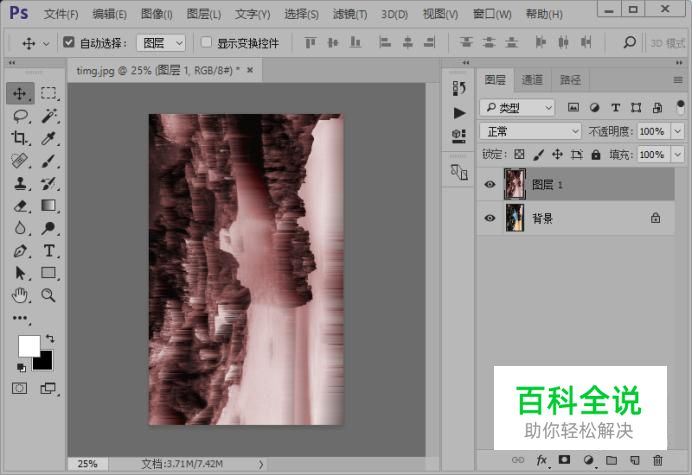Select the Gradient tool
The width and height of the screenshot is (692, 475).
click(49, 206)
